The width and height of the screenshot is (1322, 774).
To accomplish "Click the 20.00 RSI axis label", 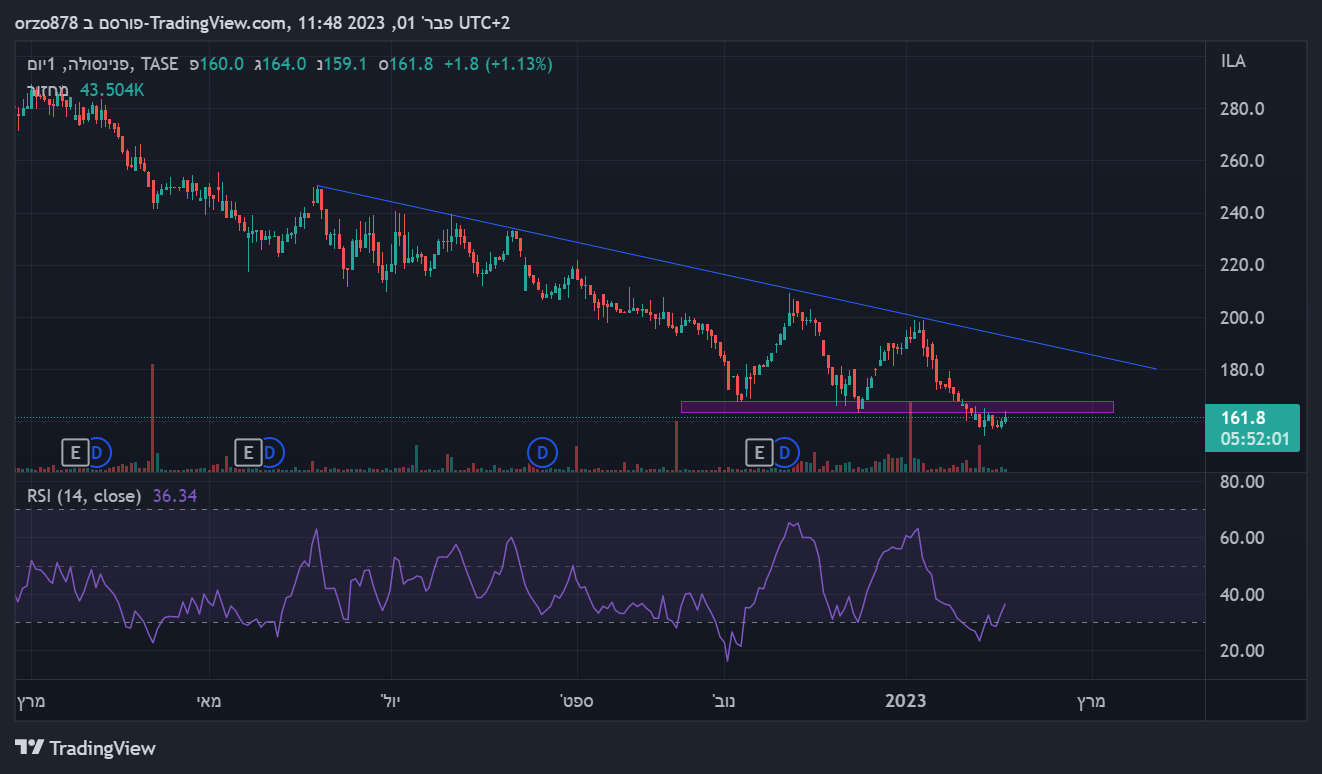I will click(1244, 651).
